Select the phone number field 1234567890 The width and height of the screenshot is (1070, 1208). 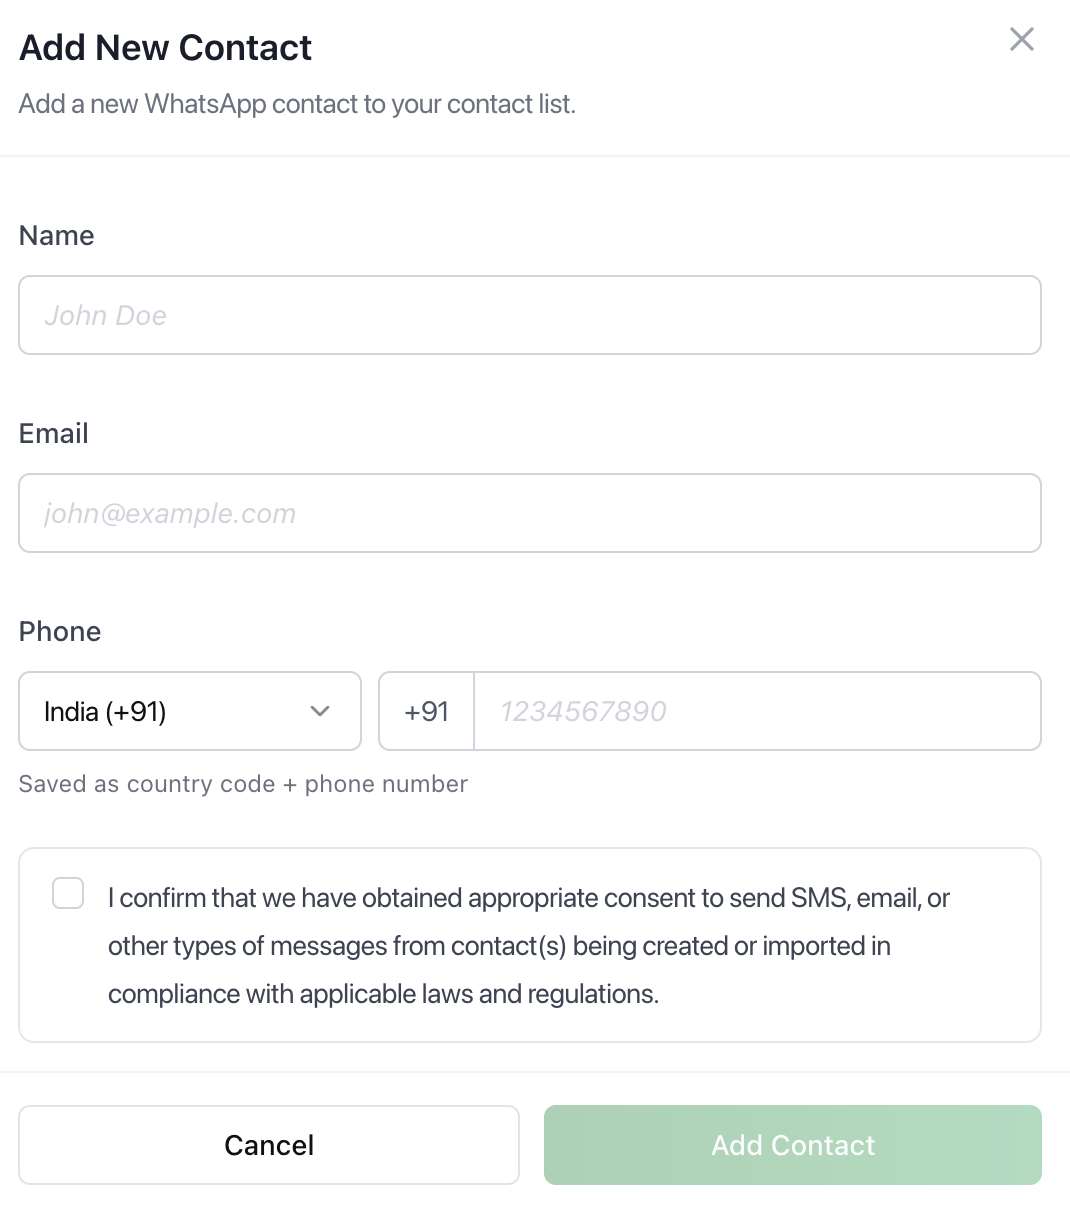757,711
